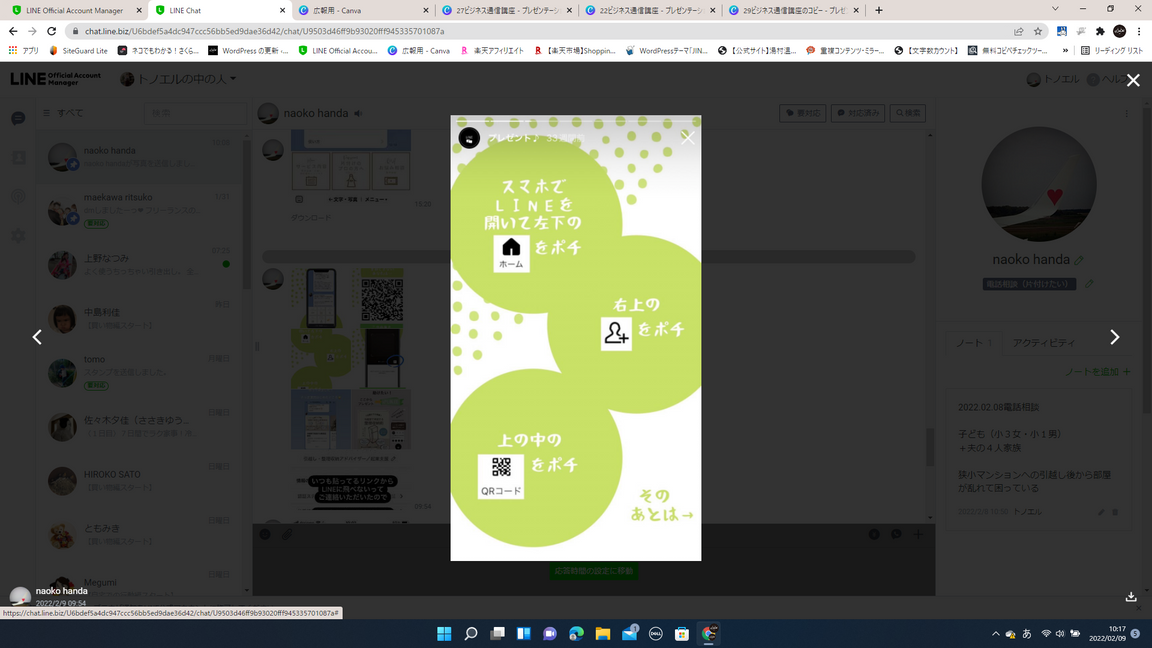Open File Explorer from the taskbar

(x=603, y=634)
